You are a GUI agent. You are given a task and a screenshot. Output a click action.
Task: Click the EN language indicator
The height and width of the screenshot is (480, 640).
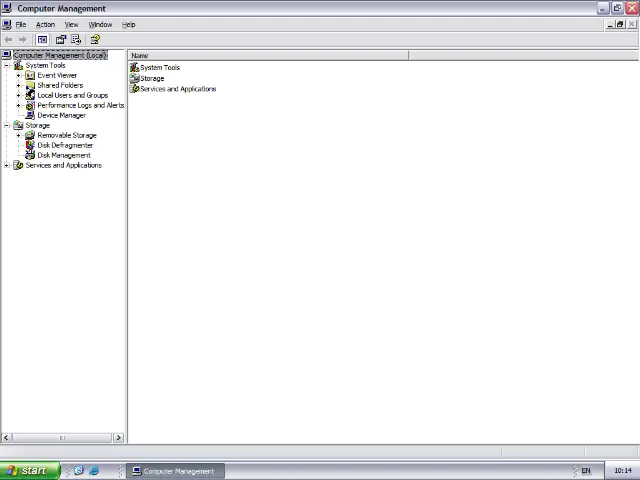tap(586, 471)
